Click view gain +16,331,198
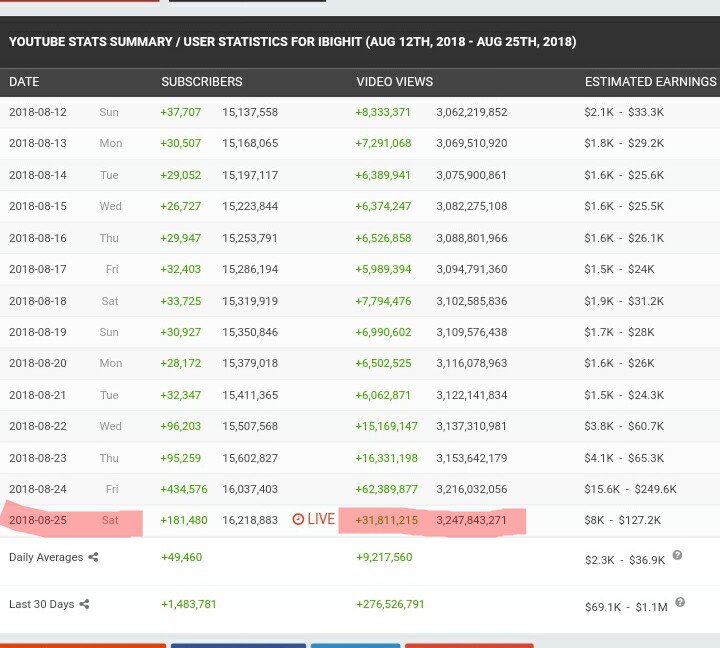 (x=386, y=458)
